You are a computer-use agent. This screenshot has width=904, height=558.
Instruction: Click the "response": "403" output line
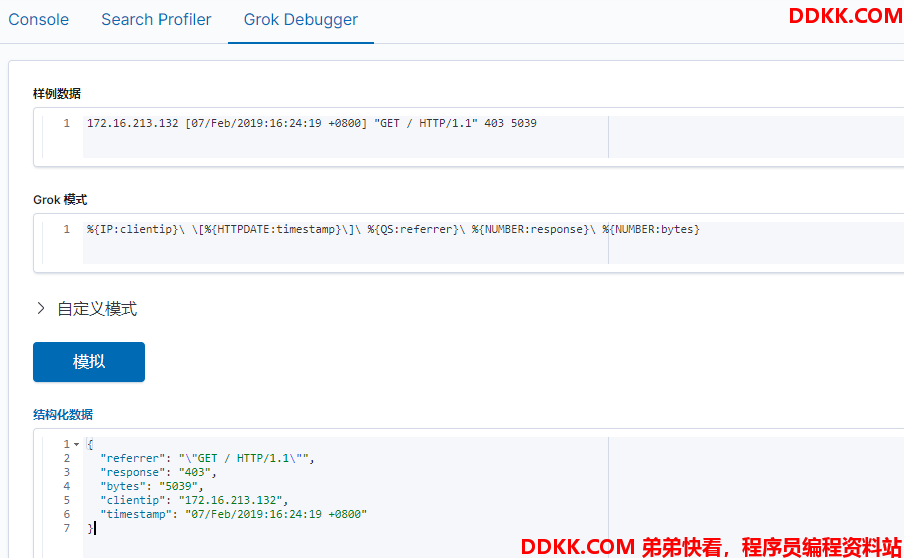[x=159, y=472]
